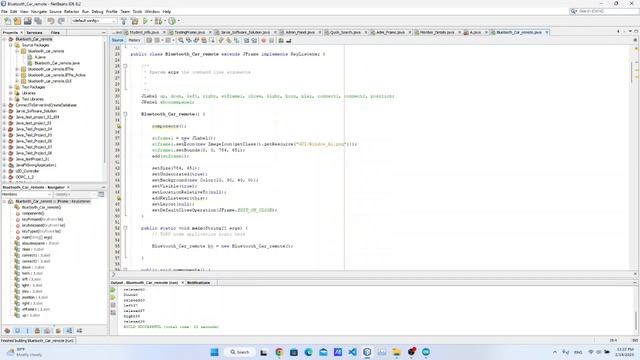Click the taskbar Search button
The image size is (640, 360).
click(x=240, y=352)
